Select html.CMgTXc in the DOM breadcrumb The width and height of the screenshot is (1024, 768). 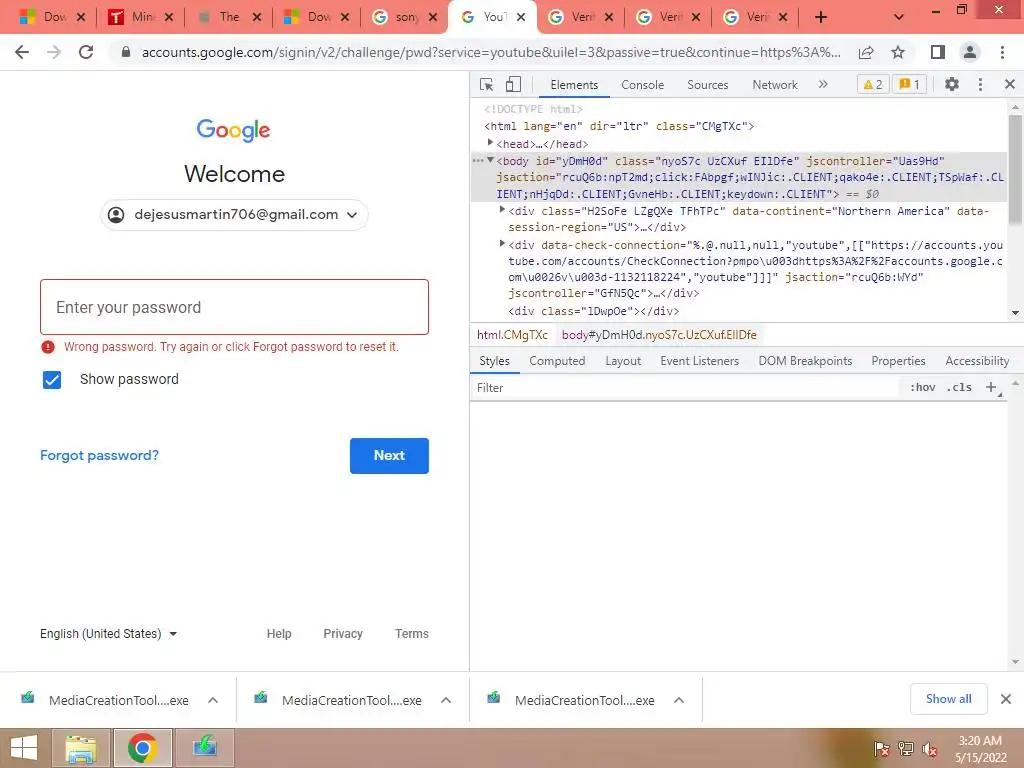[512, 335]
